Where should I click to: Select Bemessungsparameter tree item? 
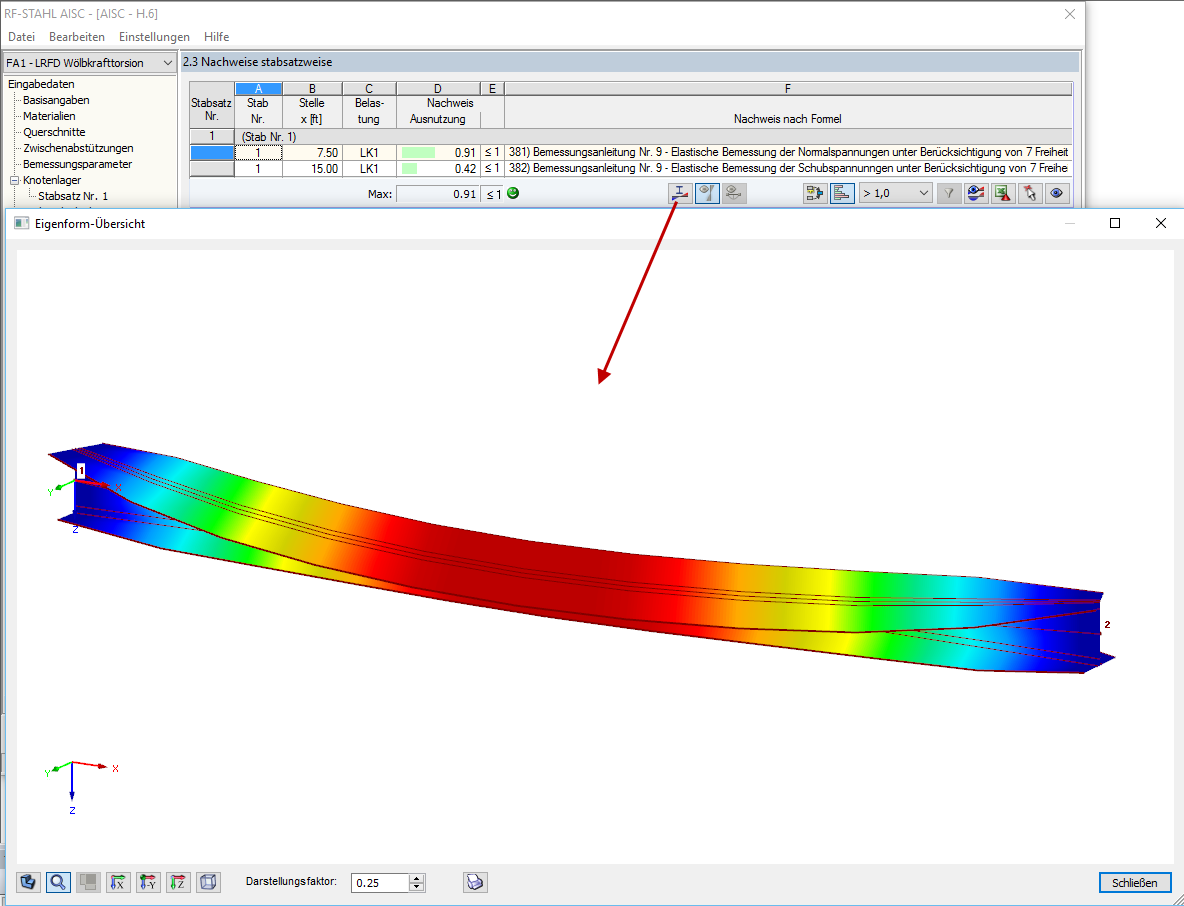click(x=77, y=164)
